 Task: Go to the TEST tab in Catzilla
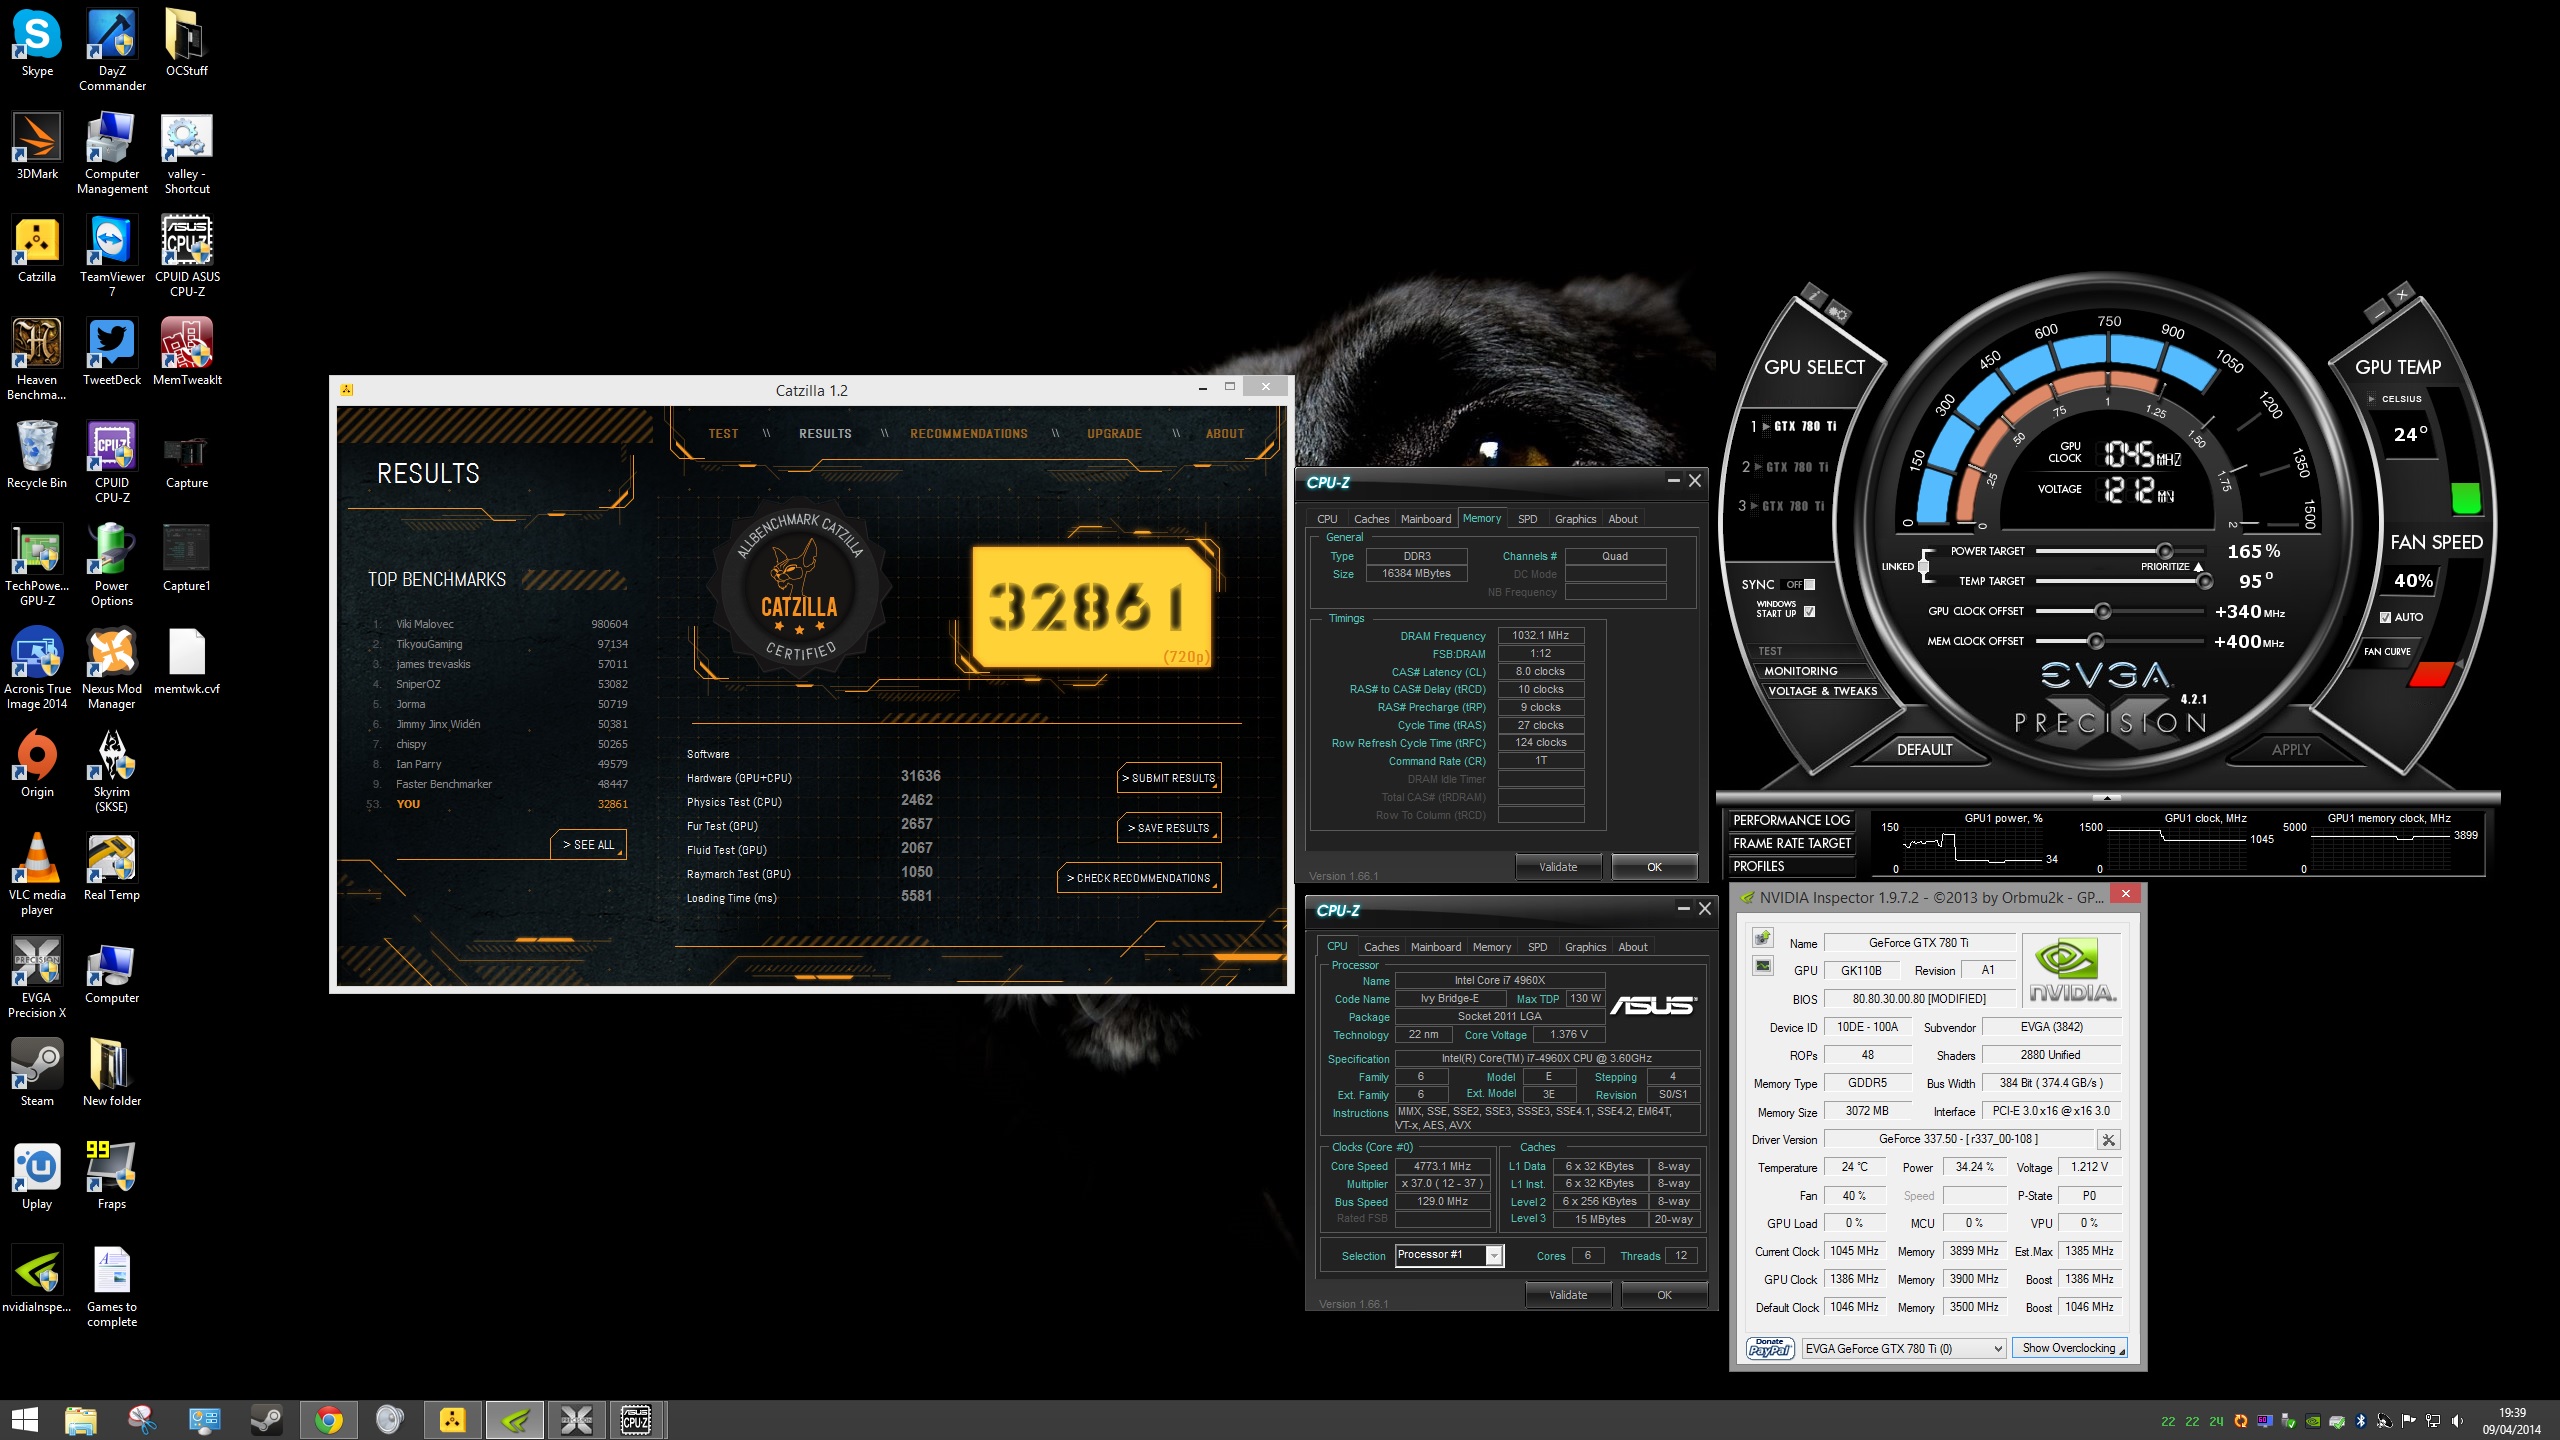click(723, 434)
